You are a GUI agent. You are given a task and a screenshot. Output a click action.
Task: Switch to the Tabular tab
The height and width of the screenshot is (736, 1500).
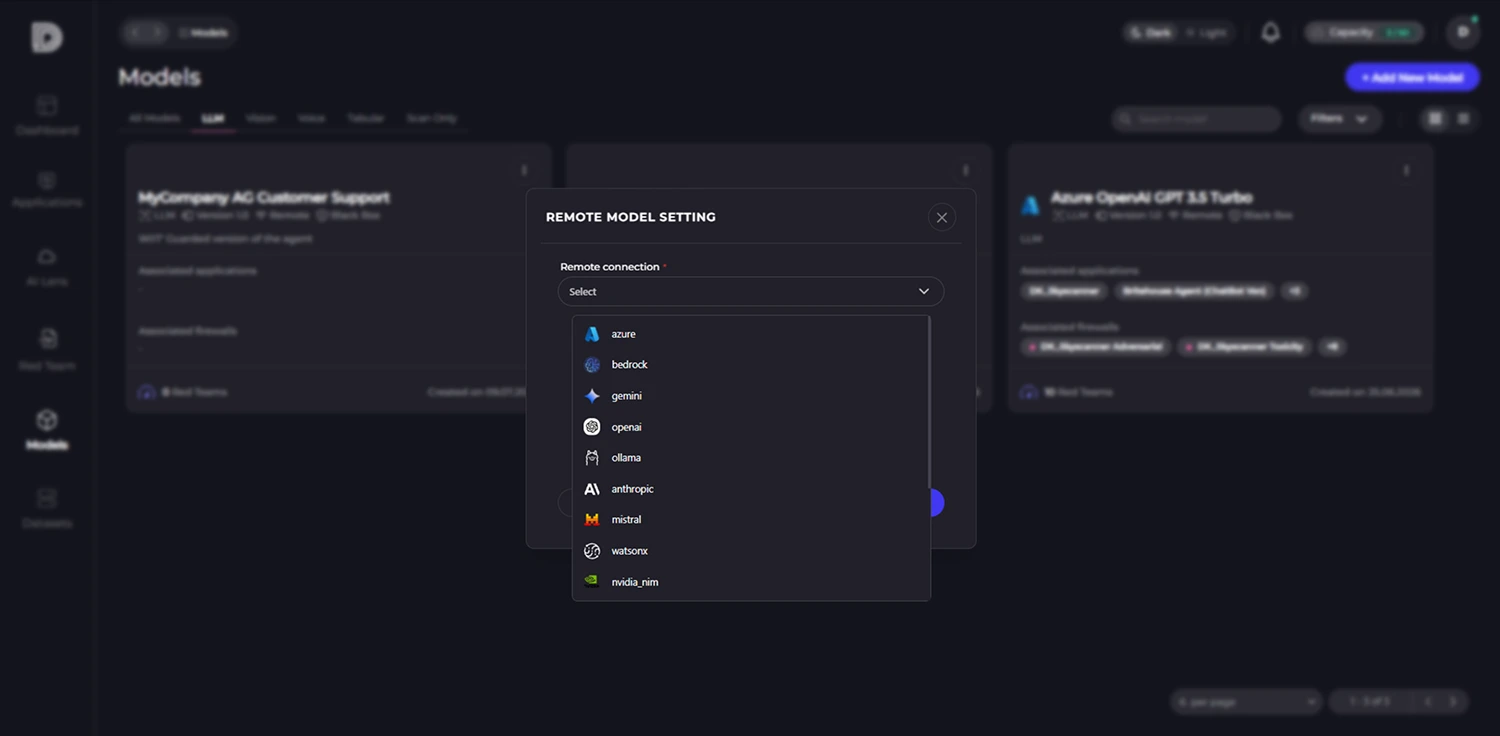[x=365, y=118]
